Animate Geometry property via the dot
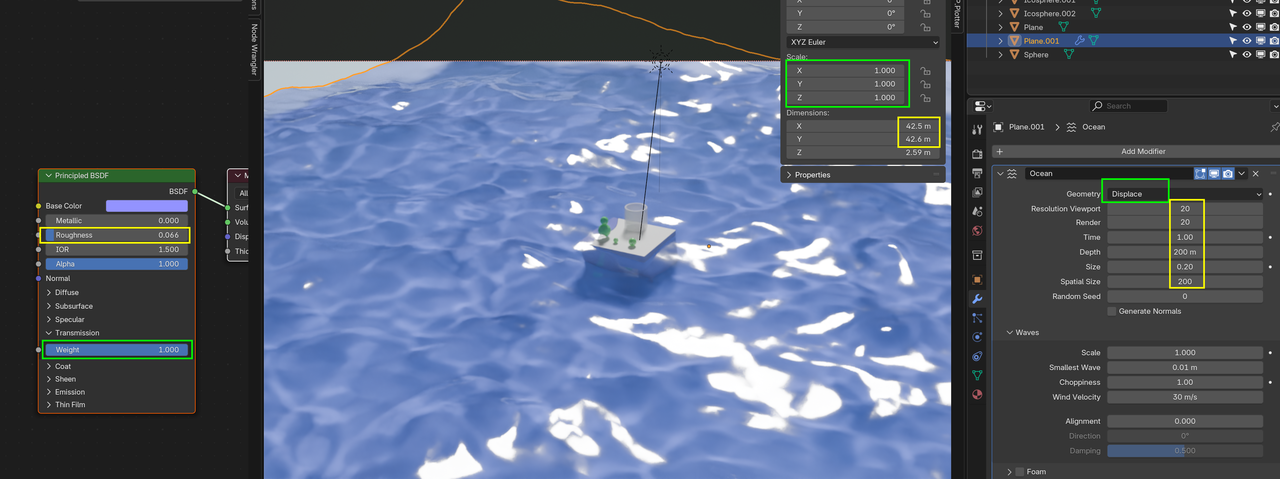This screenshot has height=479, width=1280. (1270, 194)
